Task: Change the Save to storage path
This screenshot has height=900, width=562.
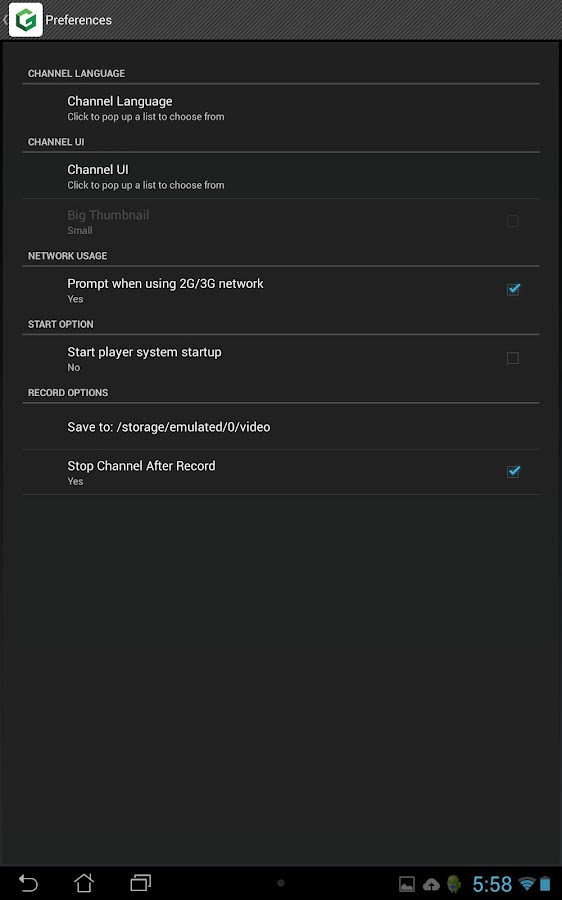Action: point(281,427)
